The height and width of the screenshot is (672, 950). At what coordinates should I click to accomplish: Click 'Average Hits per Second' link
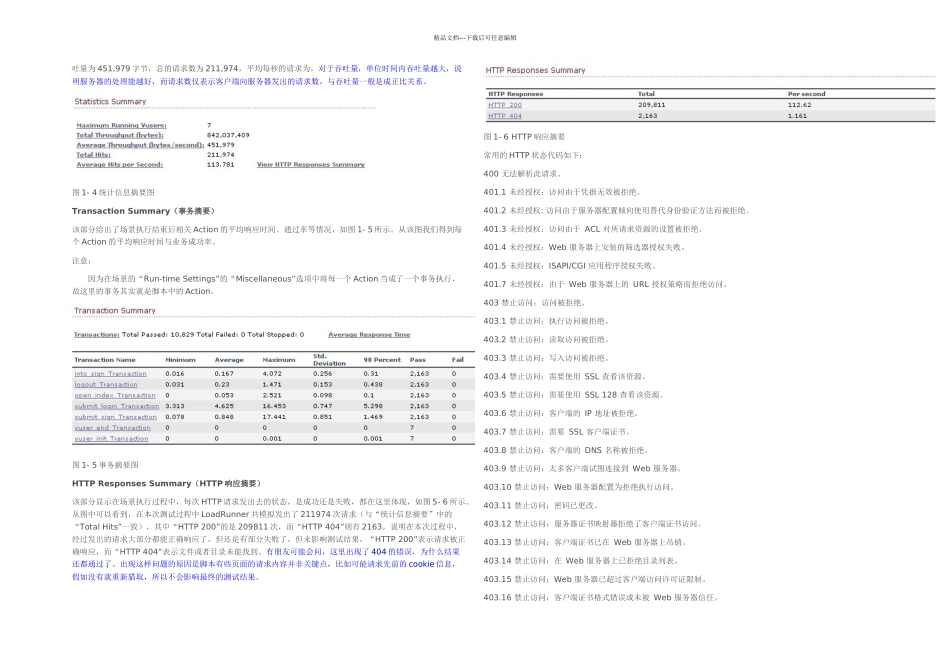click(119, 164)
